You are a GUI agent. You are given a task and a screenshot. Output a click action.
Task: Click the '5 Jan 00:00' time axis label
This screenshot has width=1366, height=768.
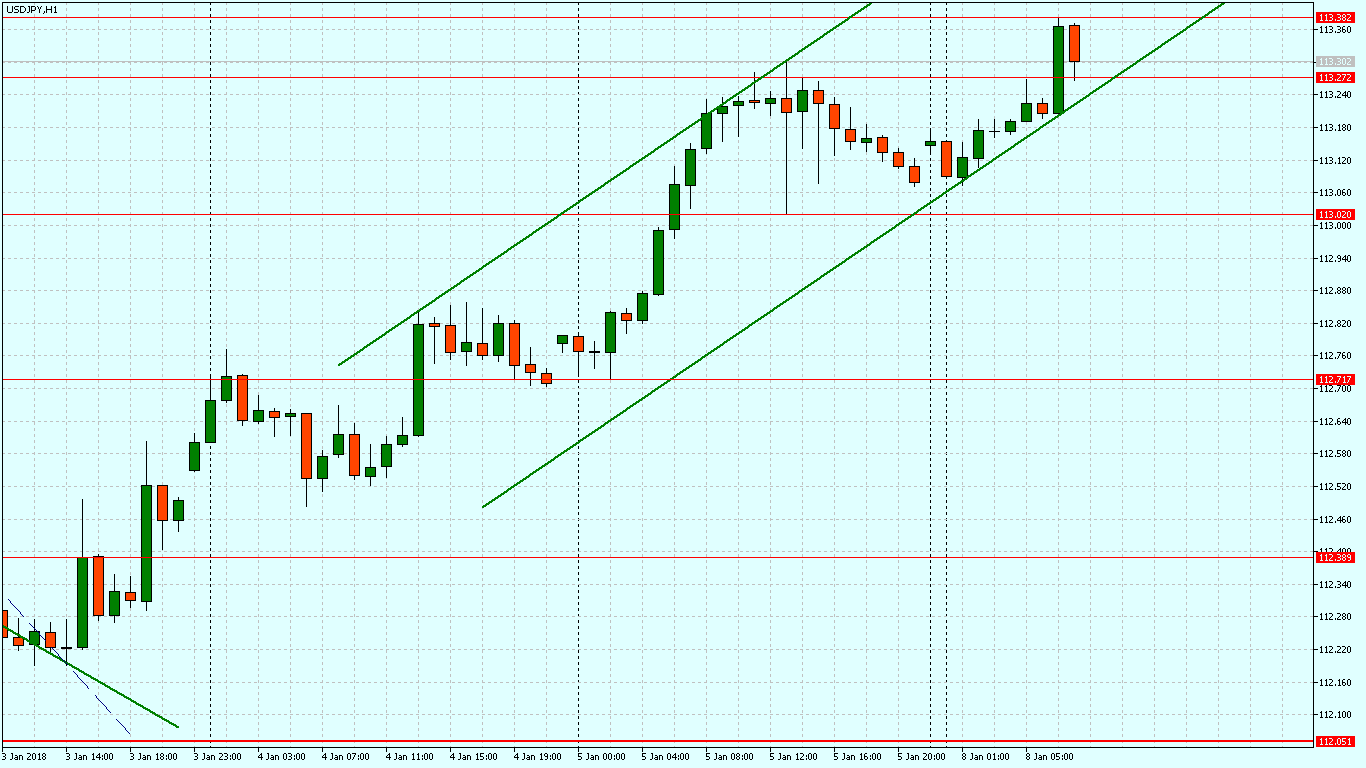point(600,757)
